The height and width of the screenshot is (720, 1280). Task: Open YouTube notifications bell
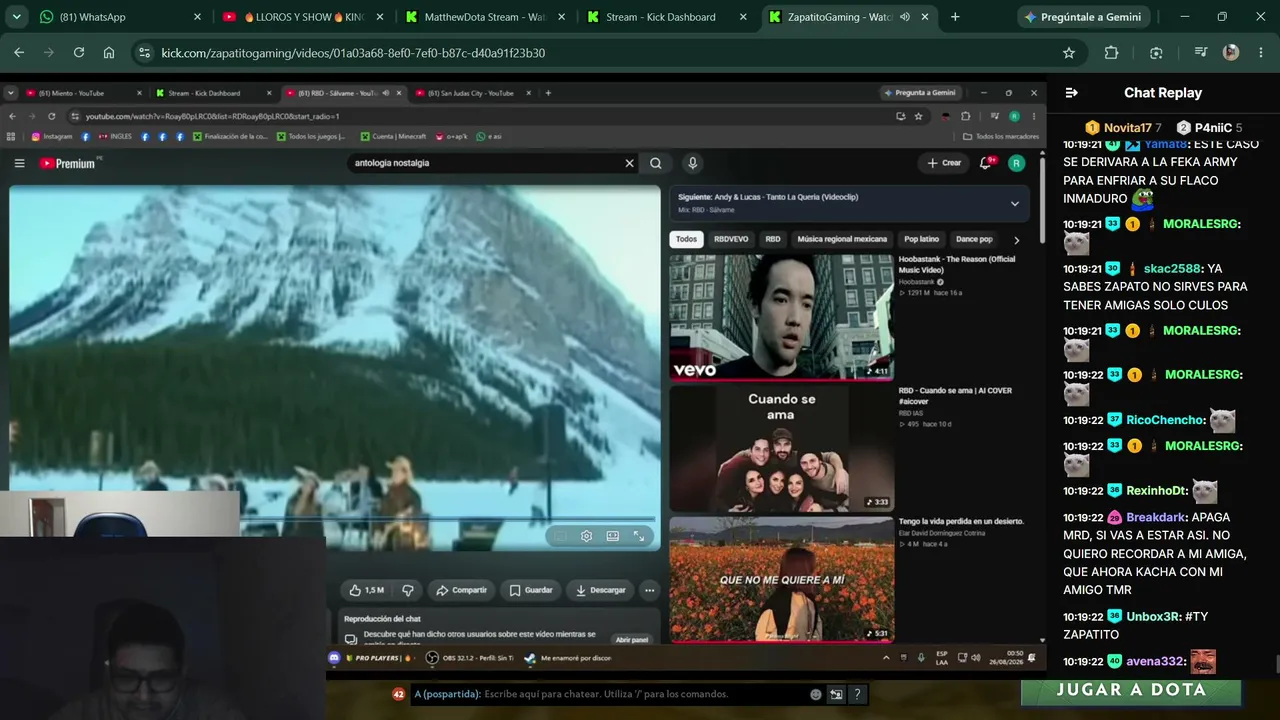(986, 163)
